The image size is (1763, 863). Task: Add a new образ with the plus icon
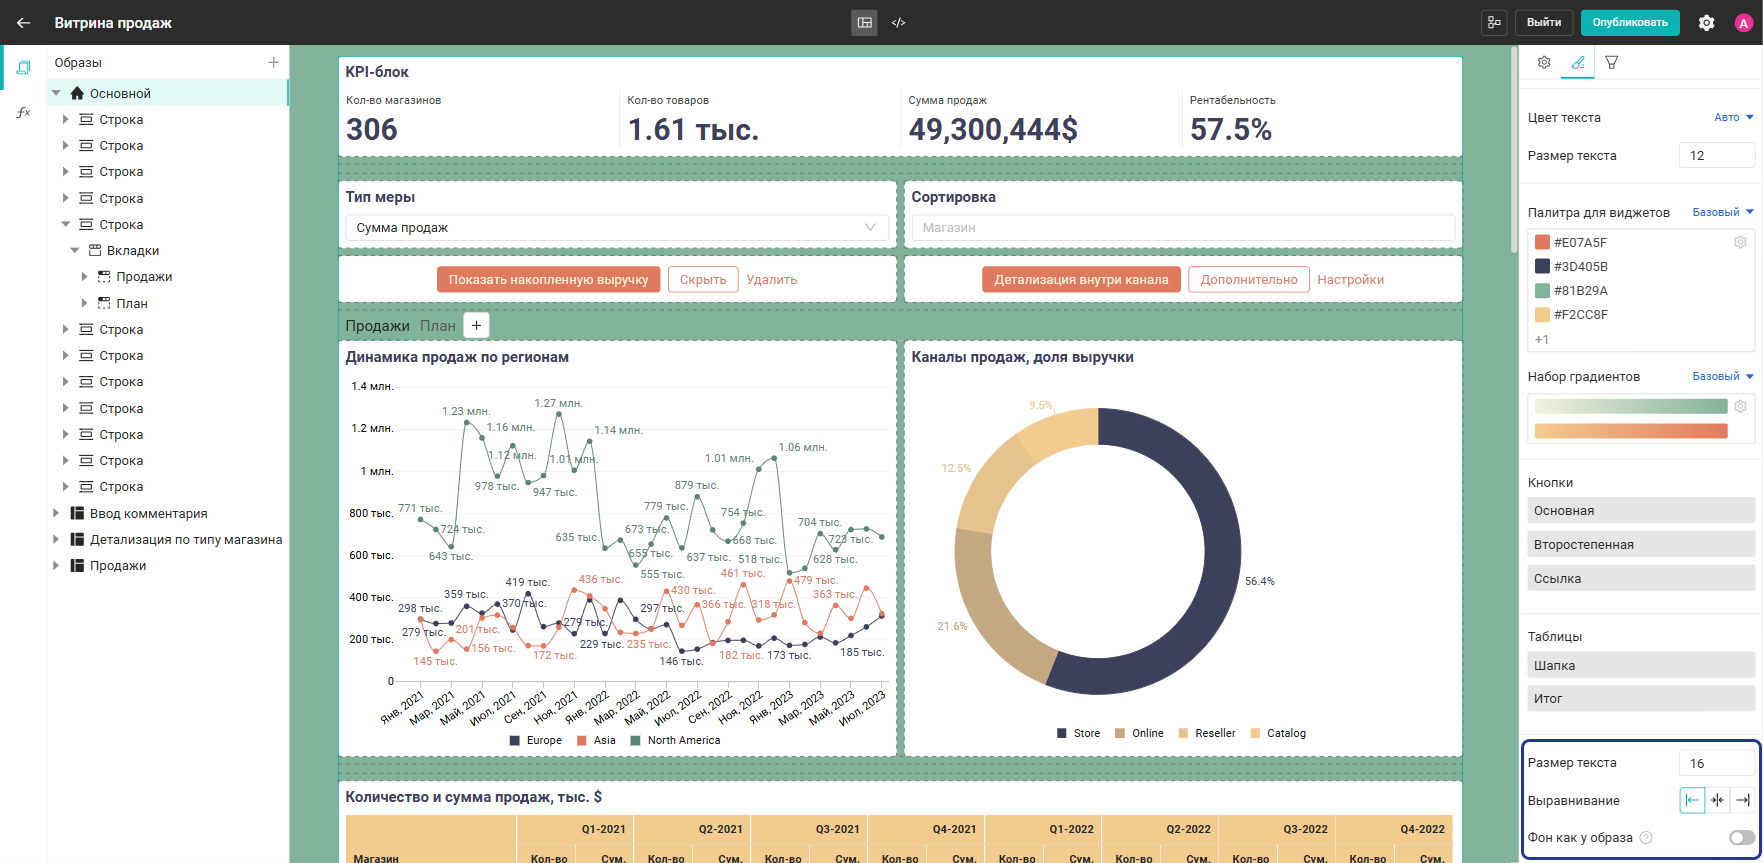point(273,63)
